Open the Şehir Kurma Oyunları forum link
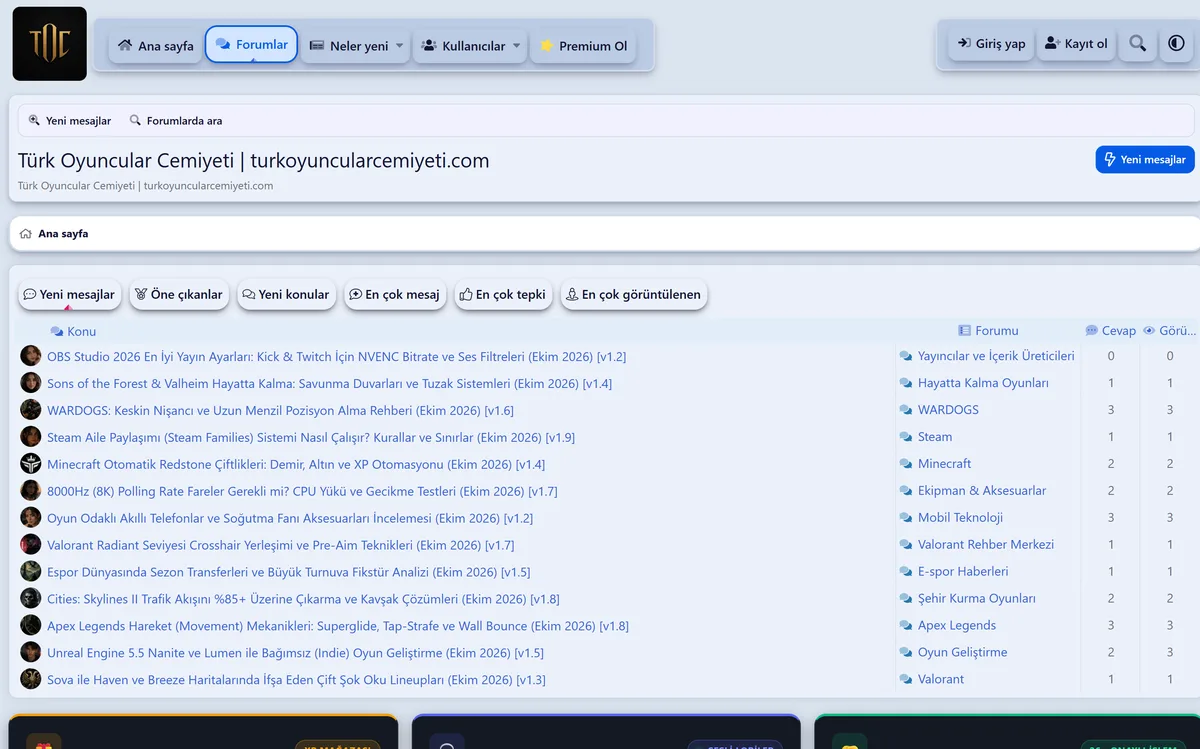The width and height of the screenshot is (1200, 749). click(x=977, y=599)
